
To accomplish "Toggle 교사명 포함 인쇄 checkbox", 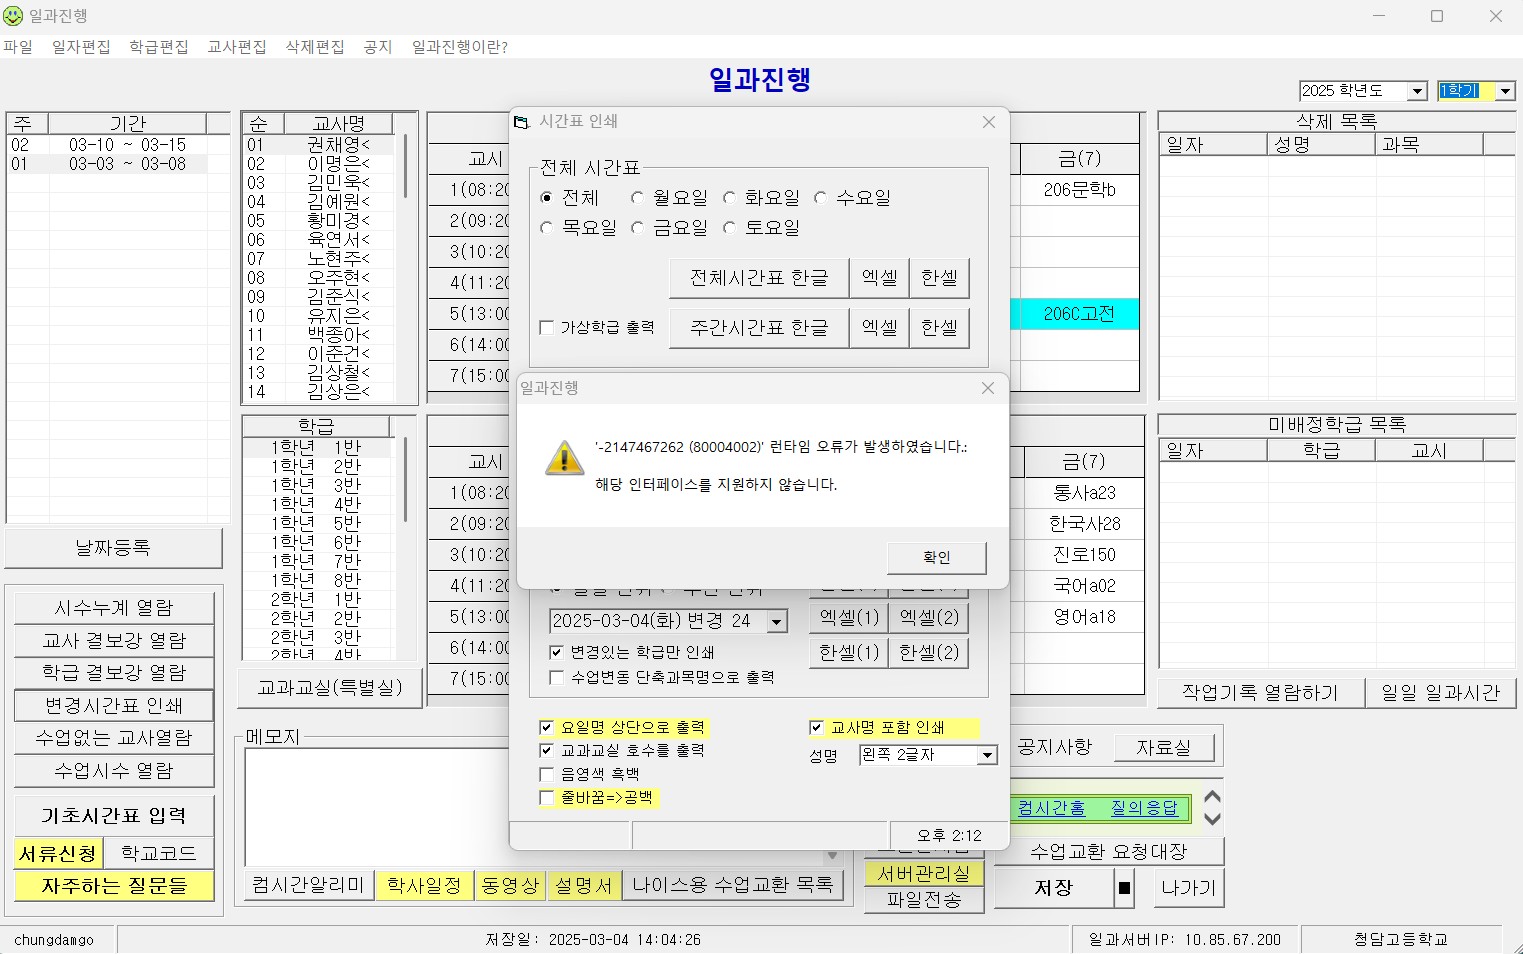I will pyautogui.click(x=816, y=728).
